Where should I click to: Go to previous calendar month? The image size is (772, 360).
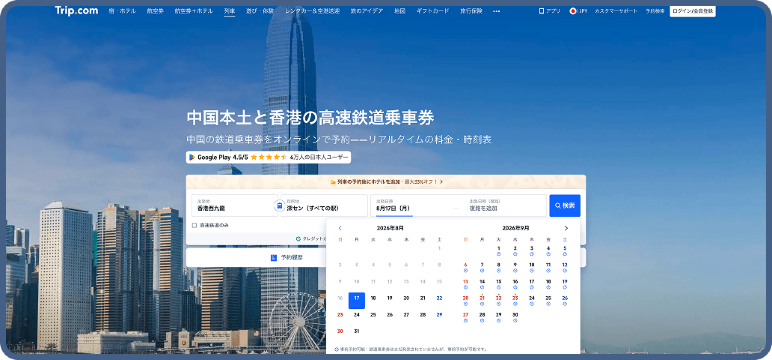[340, 228]
